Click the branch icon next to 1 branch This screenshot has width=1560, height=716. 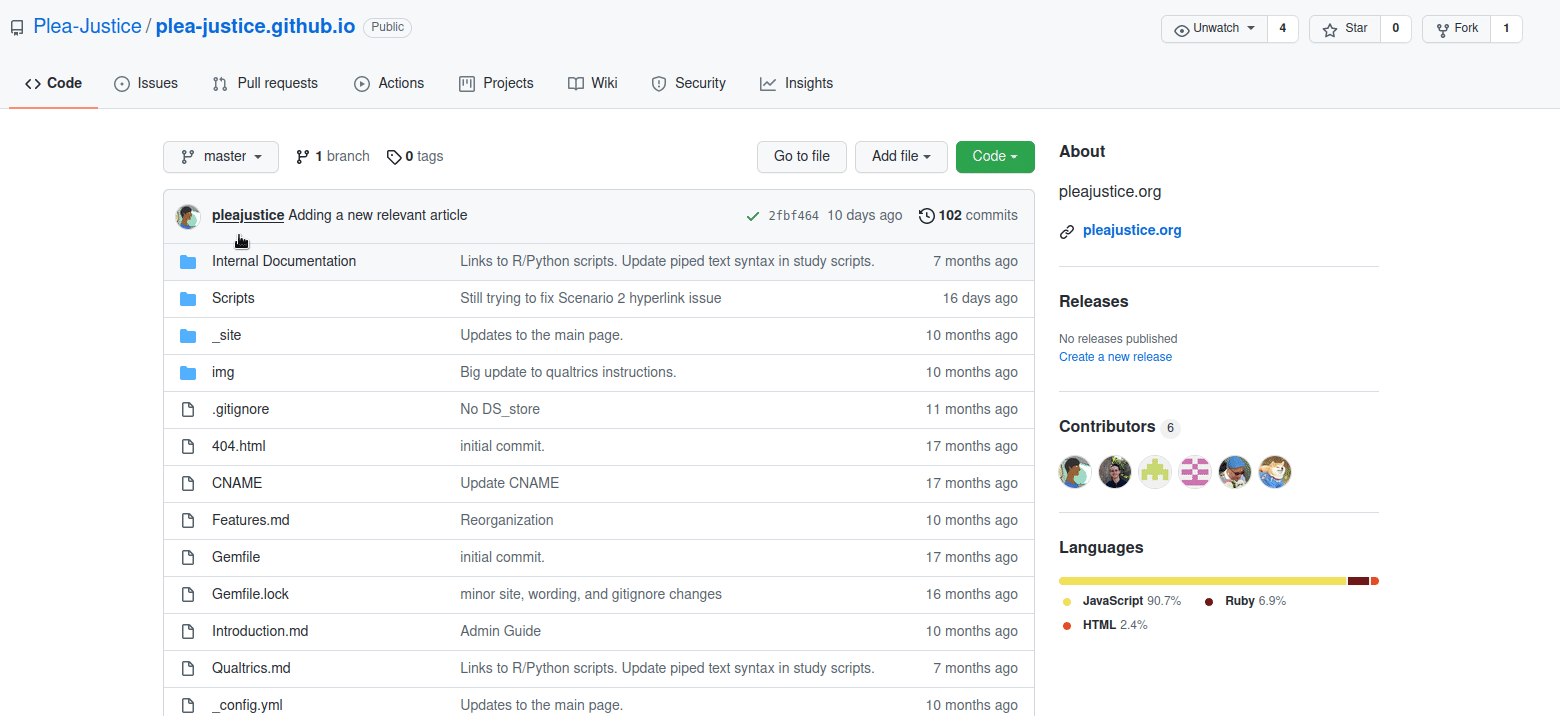click(x=303, y=157)
